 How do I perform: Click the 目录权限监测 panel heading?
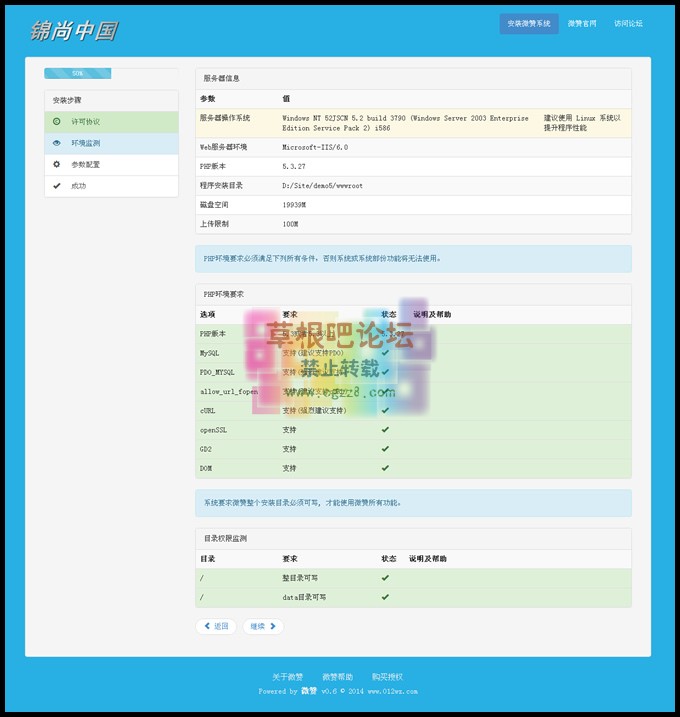[x=413, y=539]
